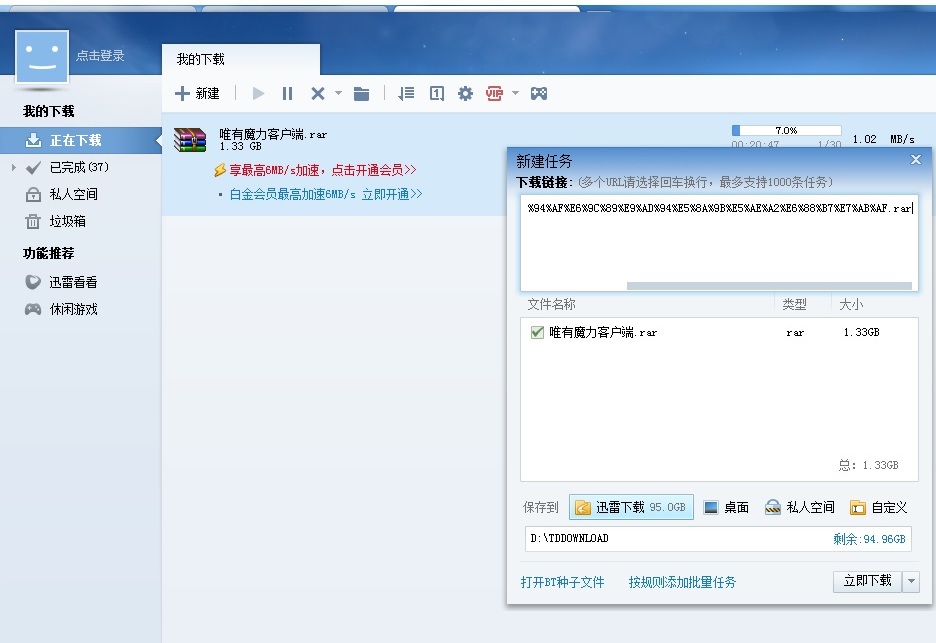This screenshot has height=643, width=936.
Task: Pause the download with the pause icon
Action: click(287, 93)
